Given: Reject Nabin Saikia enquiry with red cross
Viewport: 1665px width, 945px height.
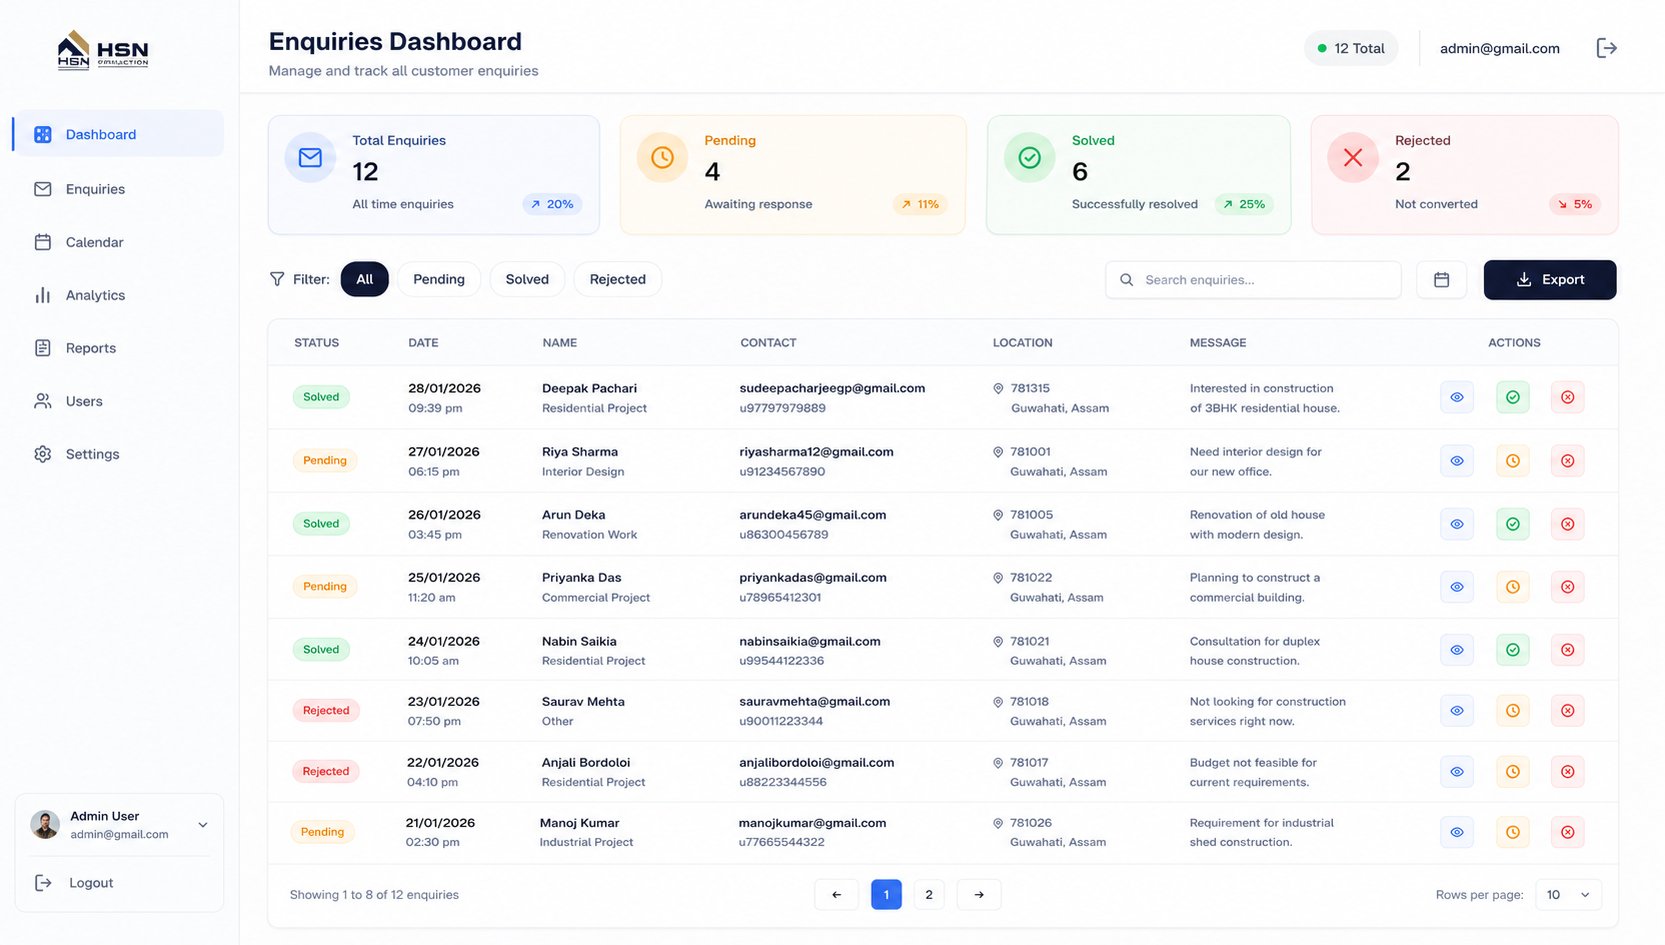Looking at the screenshot, I should tap(1568, 650).
